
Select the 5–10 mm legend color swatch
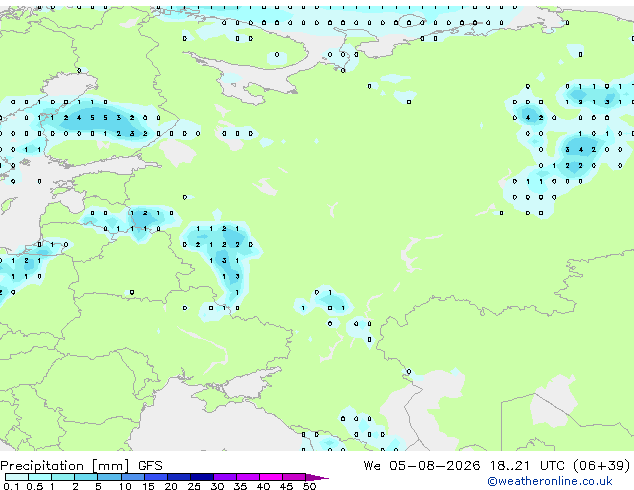(109, 477)
